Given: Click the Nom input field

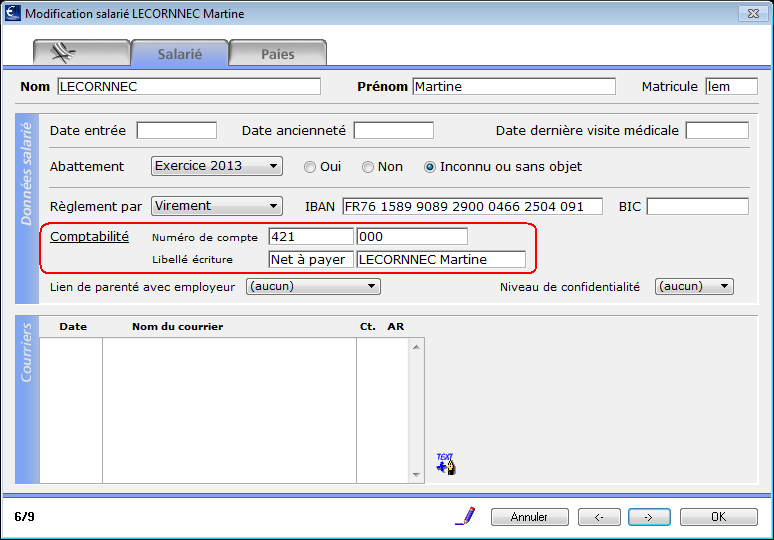Looking at the screenshot, I should tap(189, 86).
